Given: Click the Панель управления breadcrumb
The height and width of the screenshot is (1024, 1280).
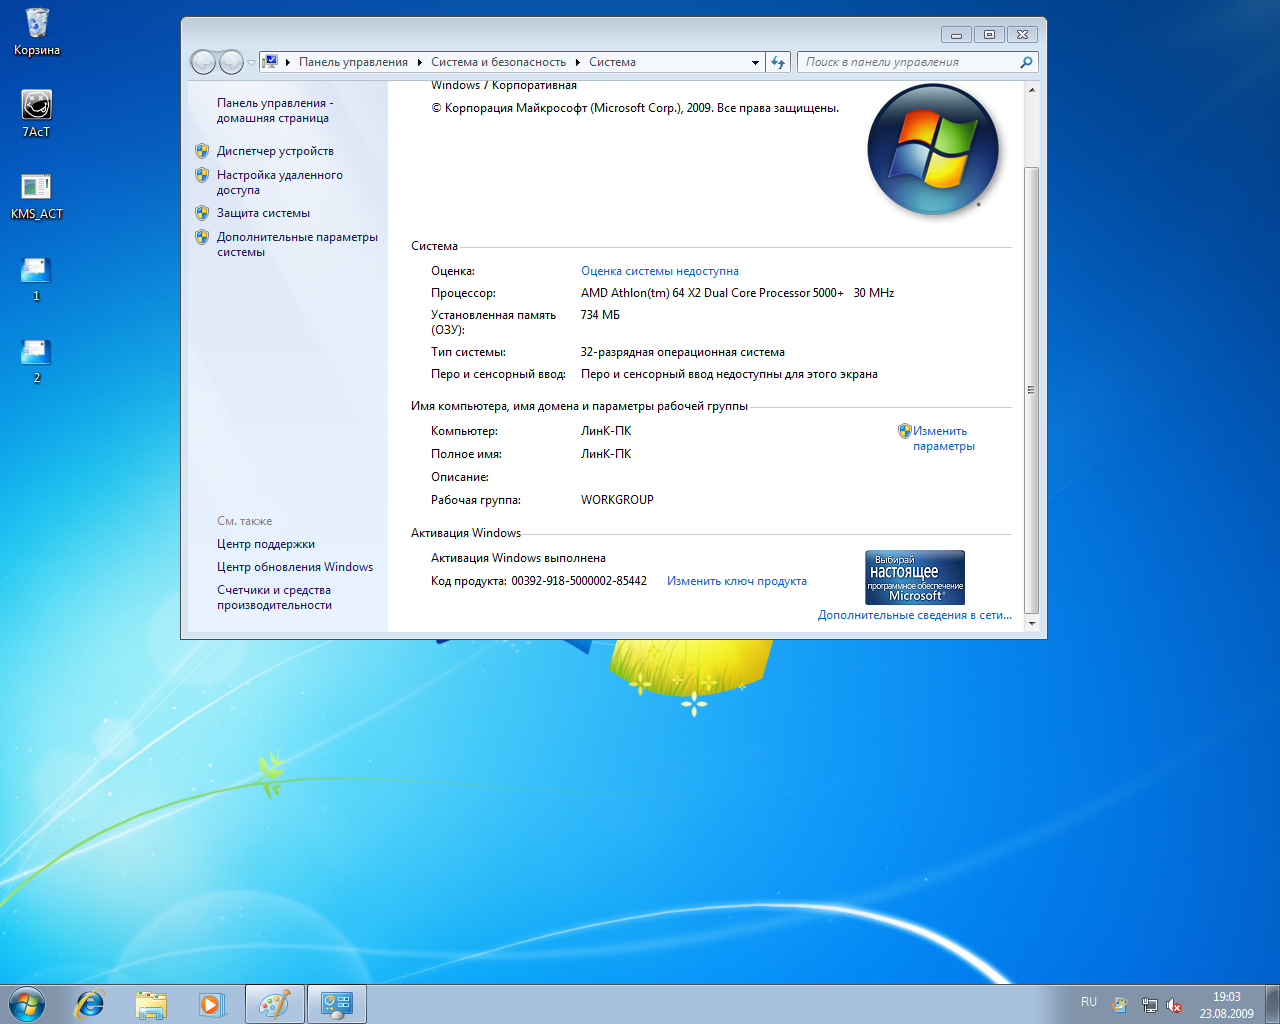Looking at the screenshot, I should [353, 62].
